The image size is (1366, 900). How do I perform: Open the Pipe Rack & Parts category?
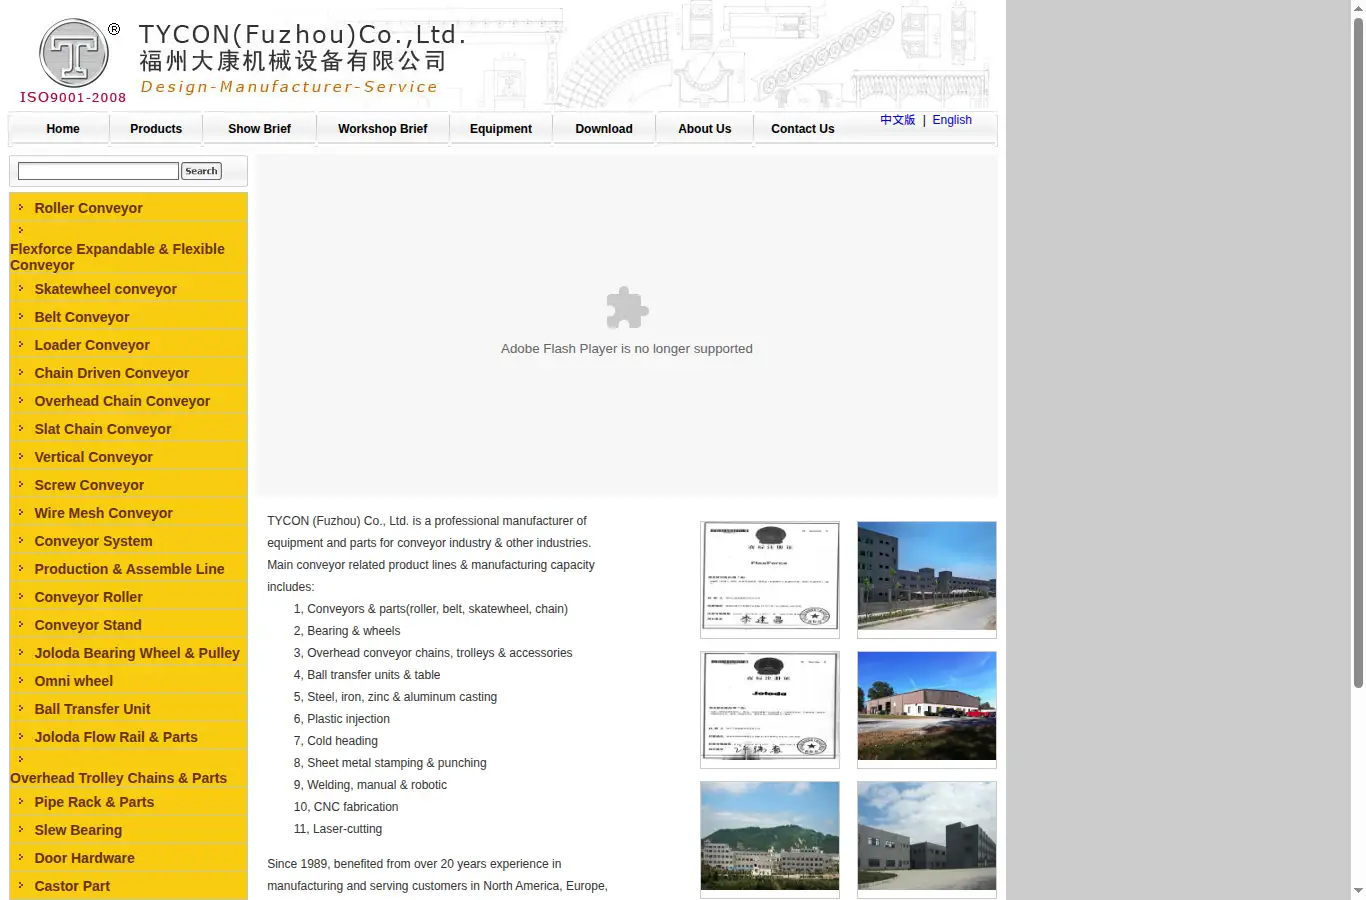[x=94, y=802]
